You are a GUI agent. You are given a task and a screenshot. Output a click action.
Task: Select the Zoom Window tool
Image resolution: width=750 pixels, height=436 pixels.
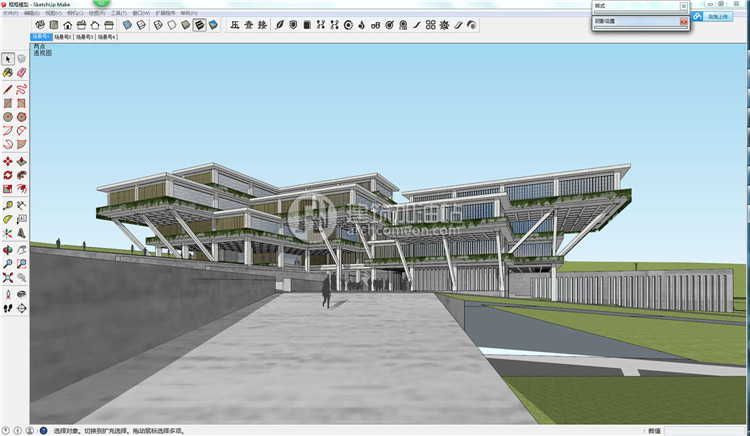click(x=22, y=264)
